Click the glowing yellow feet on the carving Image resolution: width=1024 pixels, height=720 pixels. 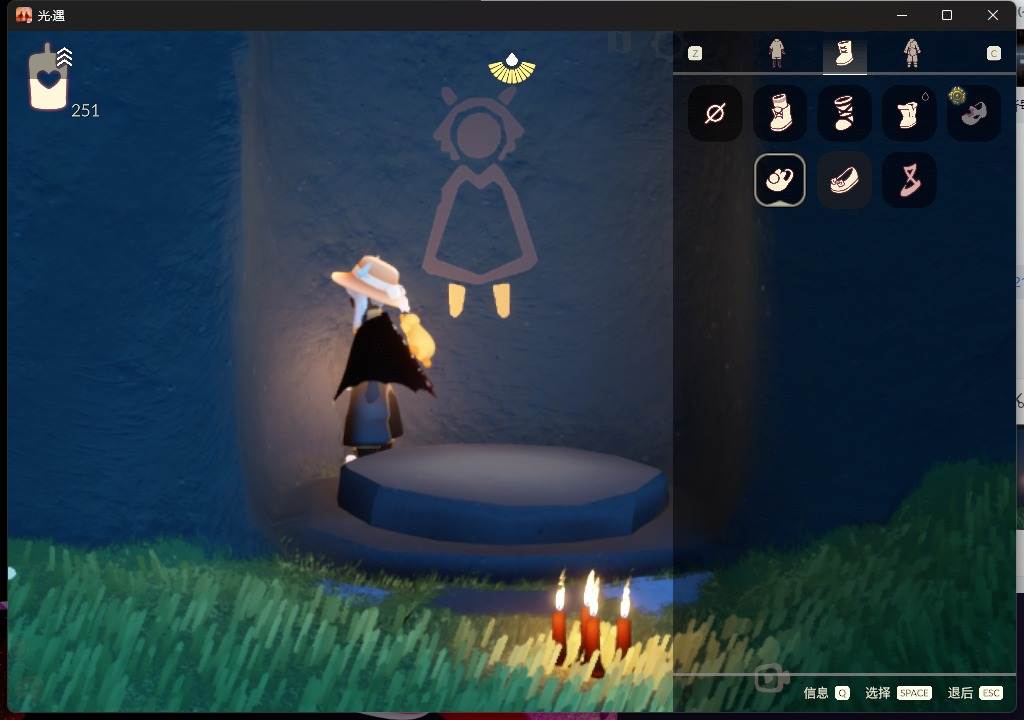pyautogui.click(x=479, y=300)
